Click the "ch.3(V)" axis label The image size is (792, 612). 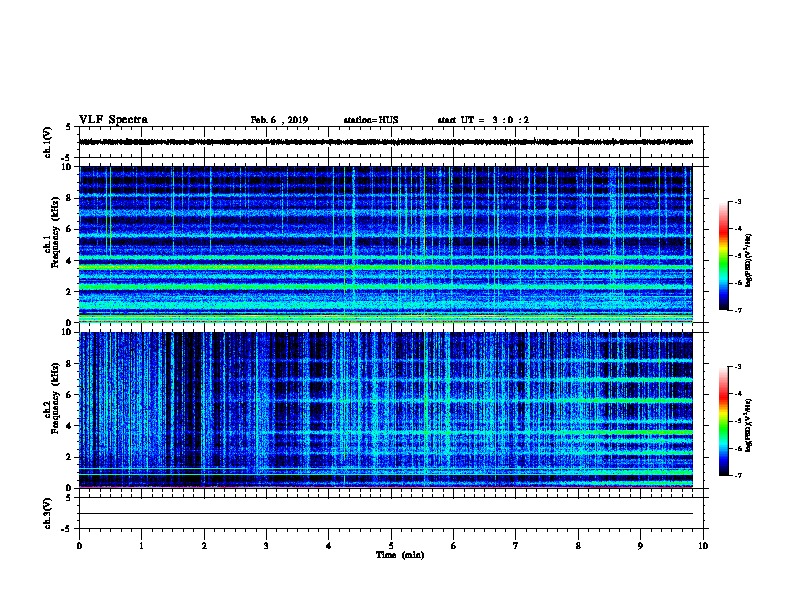point(47,513)
